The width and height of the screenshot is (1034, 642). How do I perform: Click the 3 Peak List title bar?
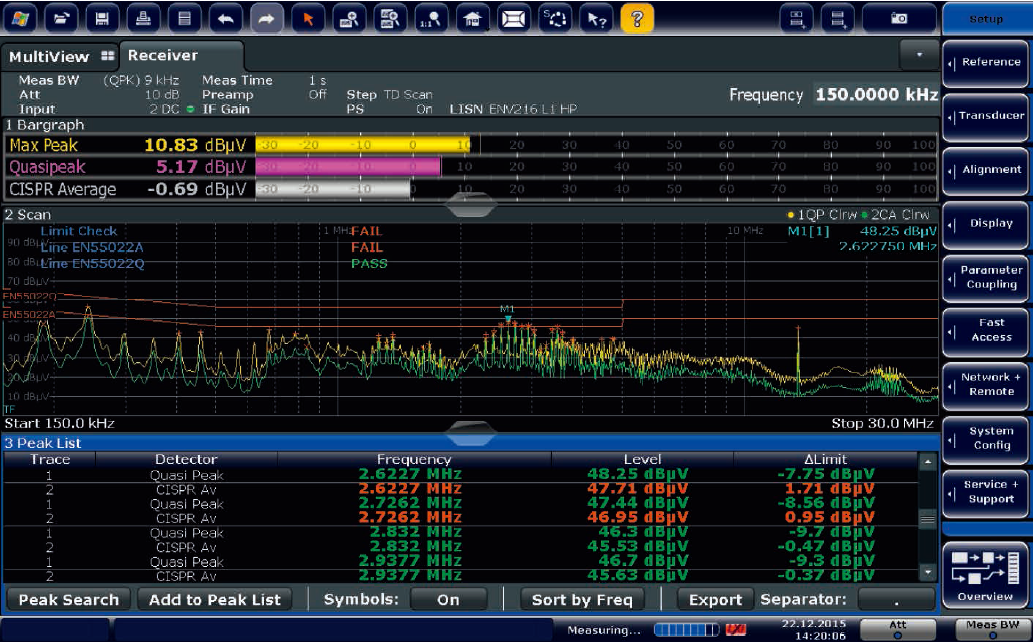pyautogui.click(x=470, y=443)
